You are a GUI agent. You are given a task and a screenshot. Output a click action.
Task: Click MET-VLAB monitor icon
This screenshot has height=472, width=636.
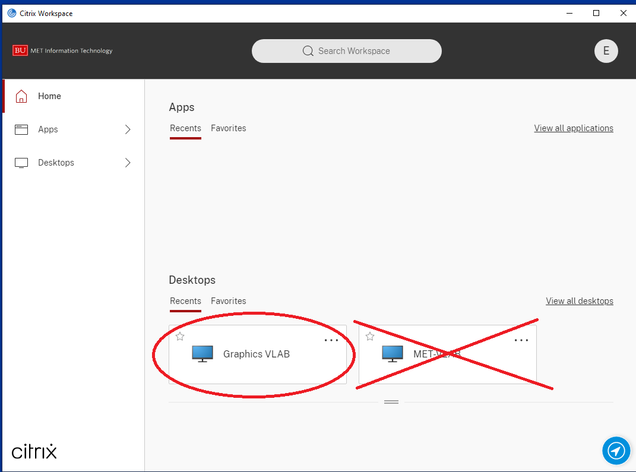(x=392, y=354)
